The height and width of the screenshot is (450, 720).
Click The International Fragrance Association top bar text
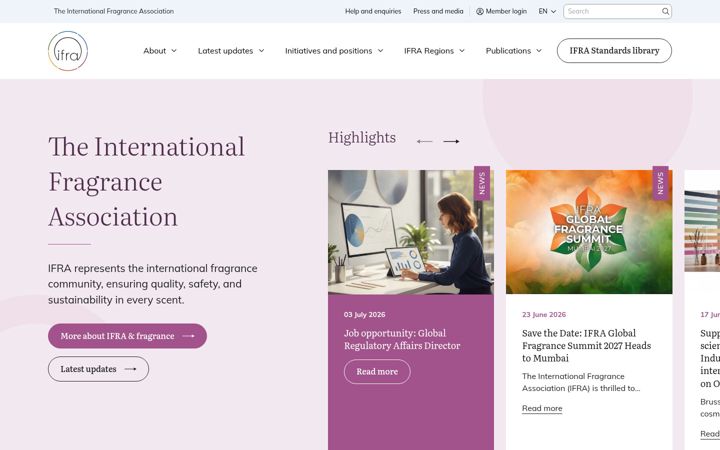click(114, 11)
